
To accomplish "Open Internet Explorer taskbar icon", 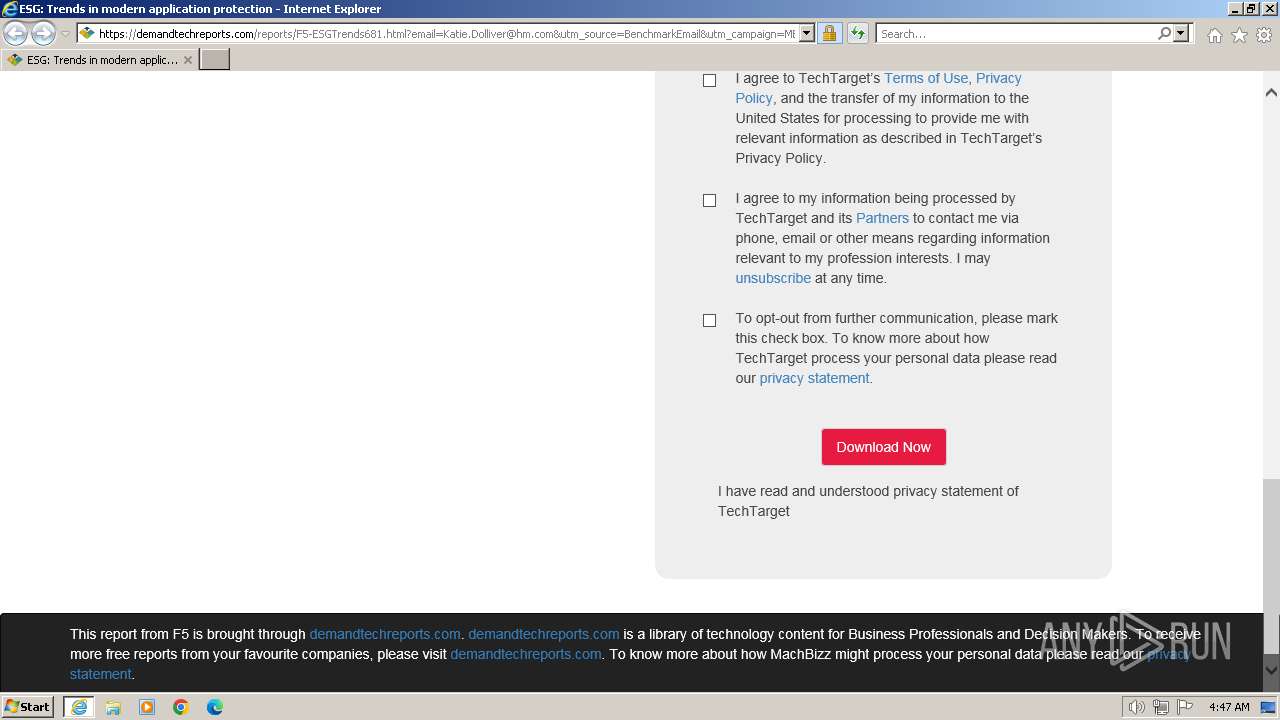I will (79, 707).
